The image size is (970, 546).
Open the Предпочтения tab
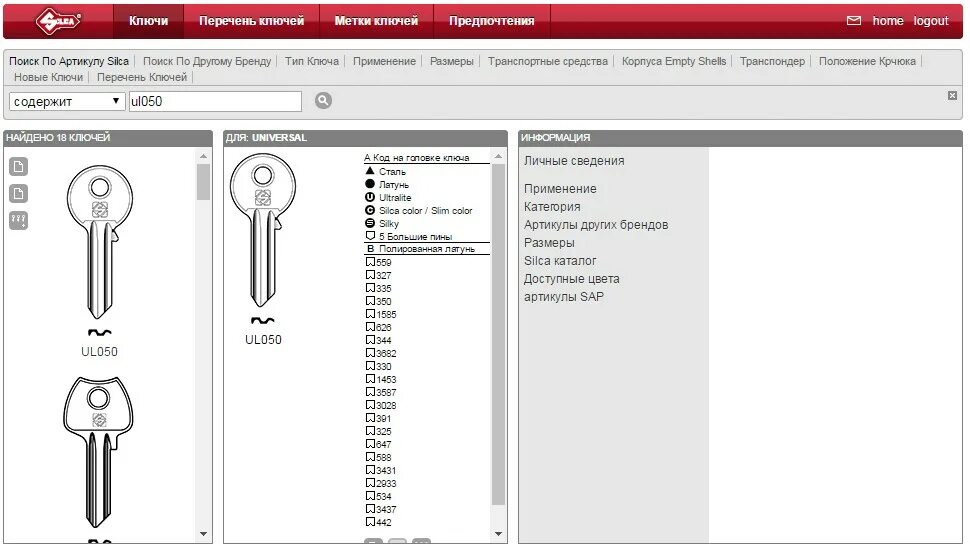(492, 21)
